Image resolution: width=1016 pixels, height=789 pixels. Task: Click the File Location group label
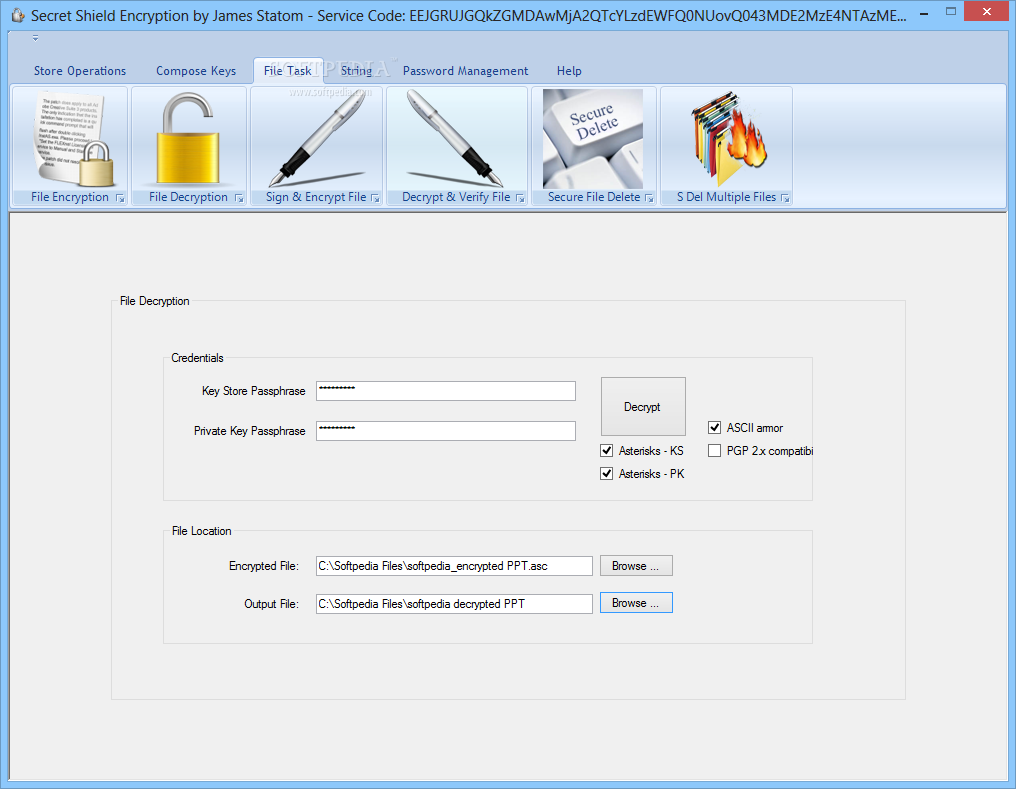pos(202,531)
